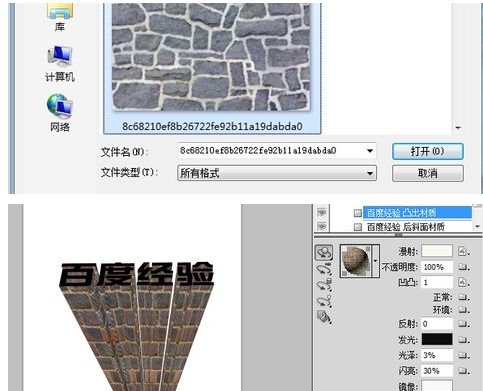The image size is (483, 391).
Task: Click the 不透明度 100% value field
Action: [x=437, y=267]
